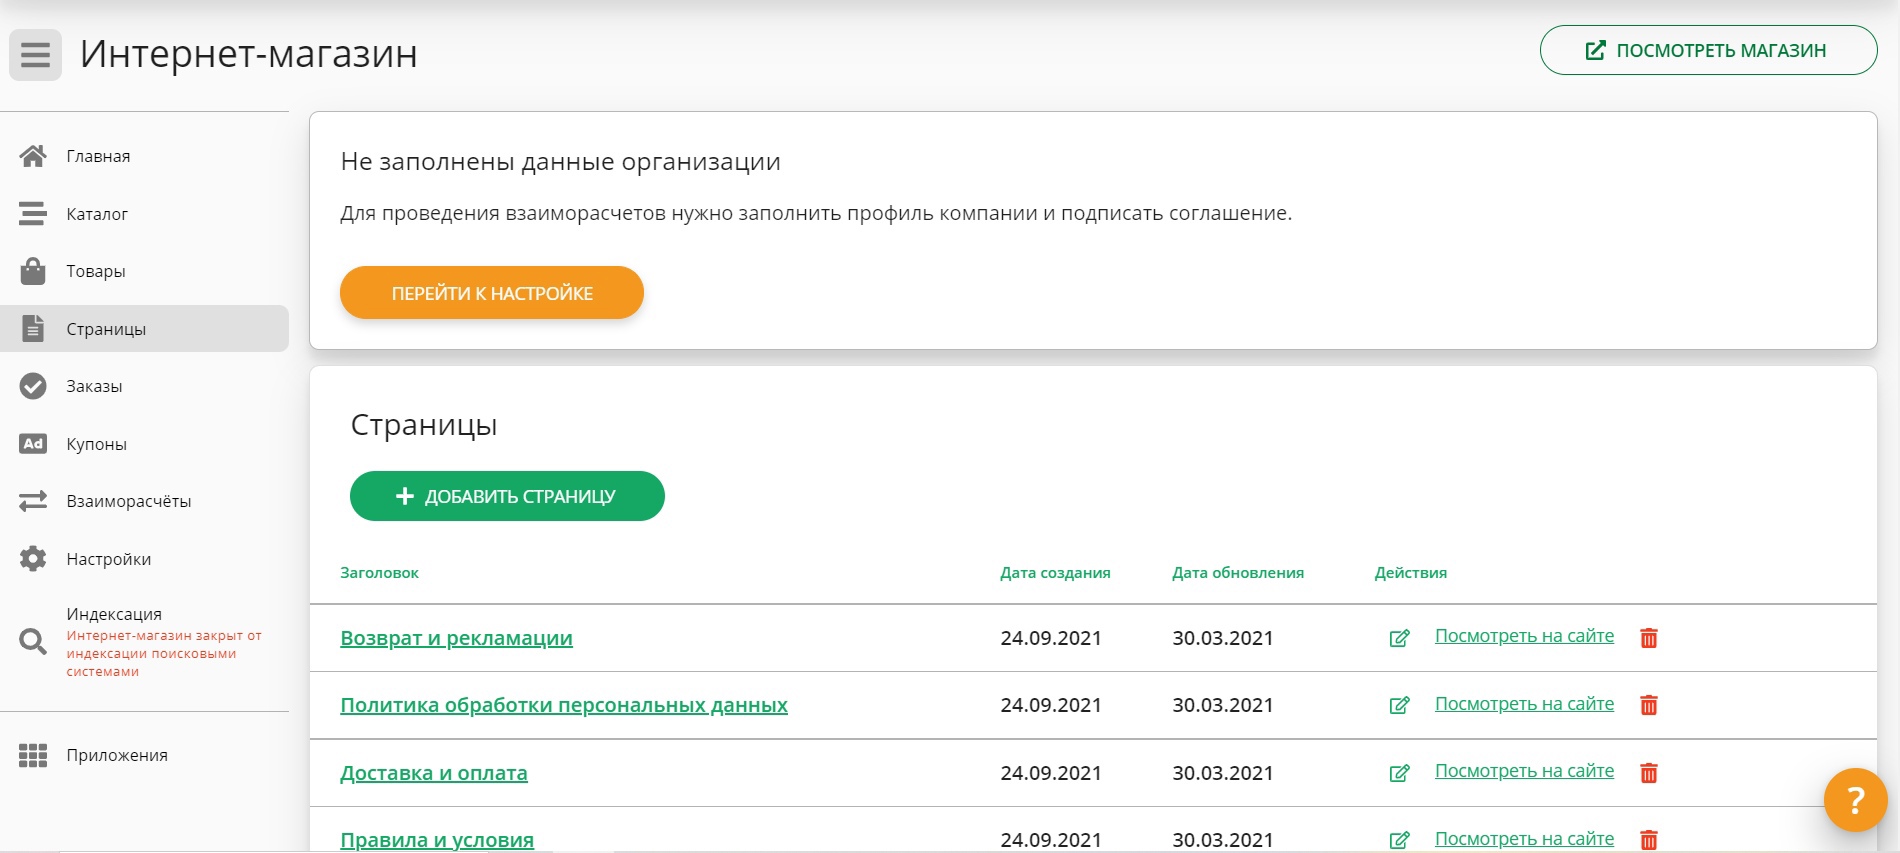
Task: Delete the Правила и условия page
Action: point(1649,840)
